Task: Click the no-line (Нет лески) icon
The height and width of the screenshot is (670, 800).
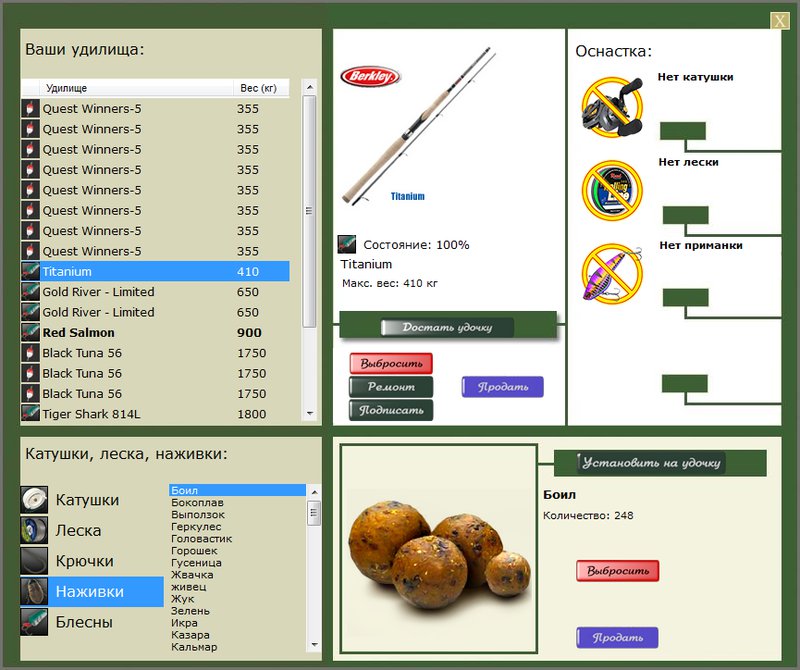Action: [612, 190]
